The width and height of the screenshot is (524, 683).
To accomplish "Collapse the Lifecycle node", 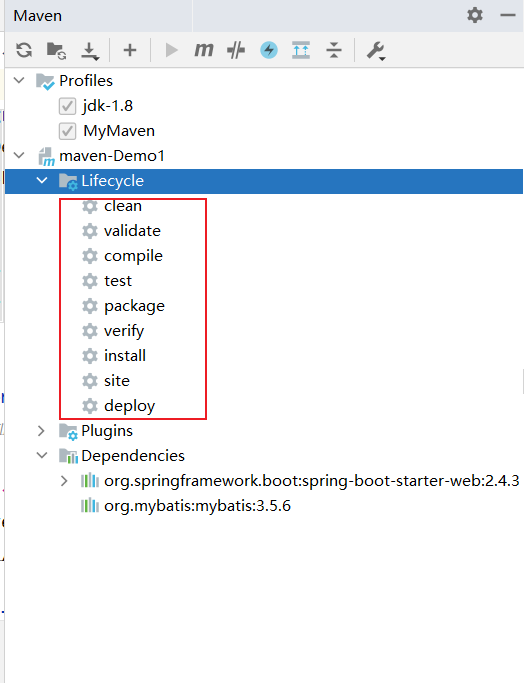I will point(42,180).
